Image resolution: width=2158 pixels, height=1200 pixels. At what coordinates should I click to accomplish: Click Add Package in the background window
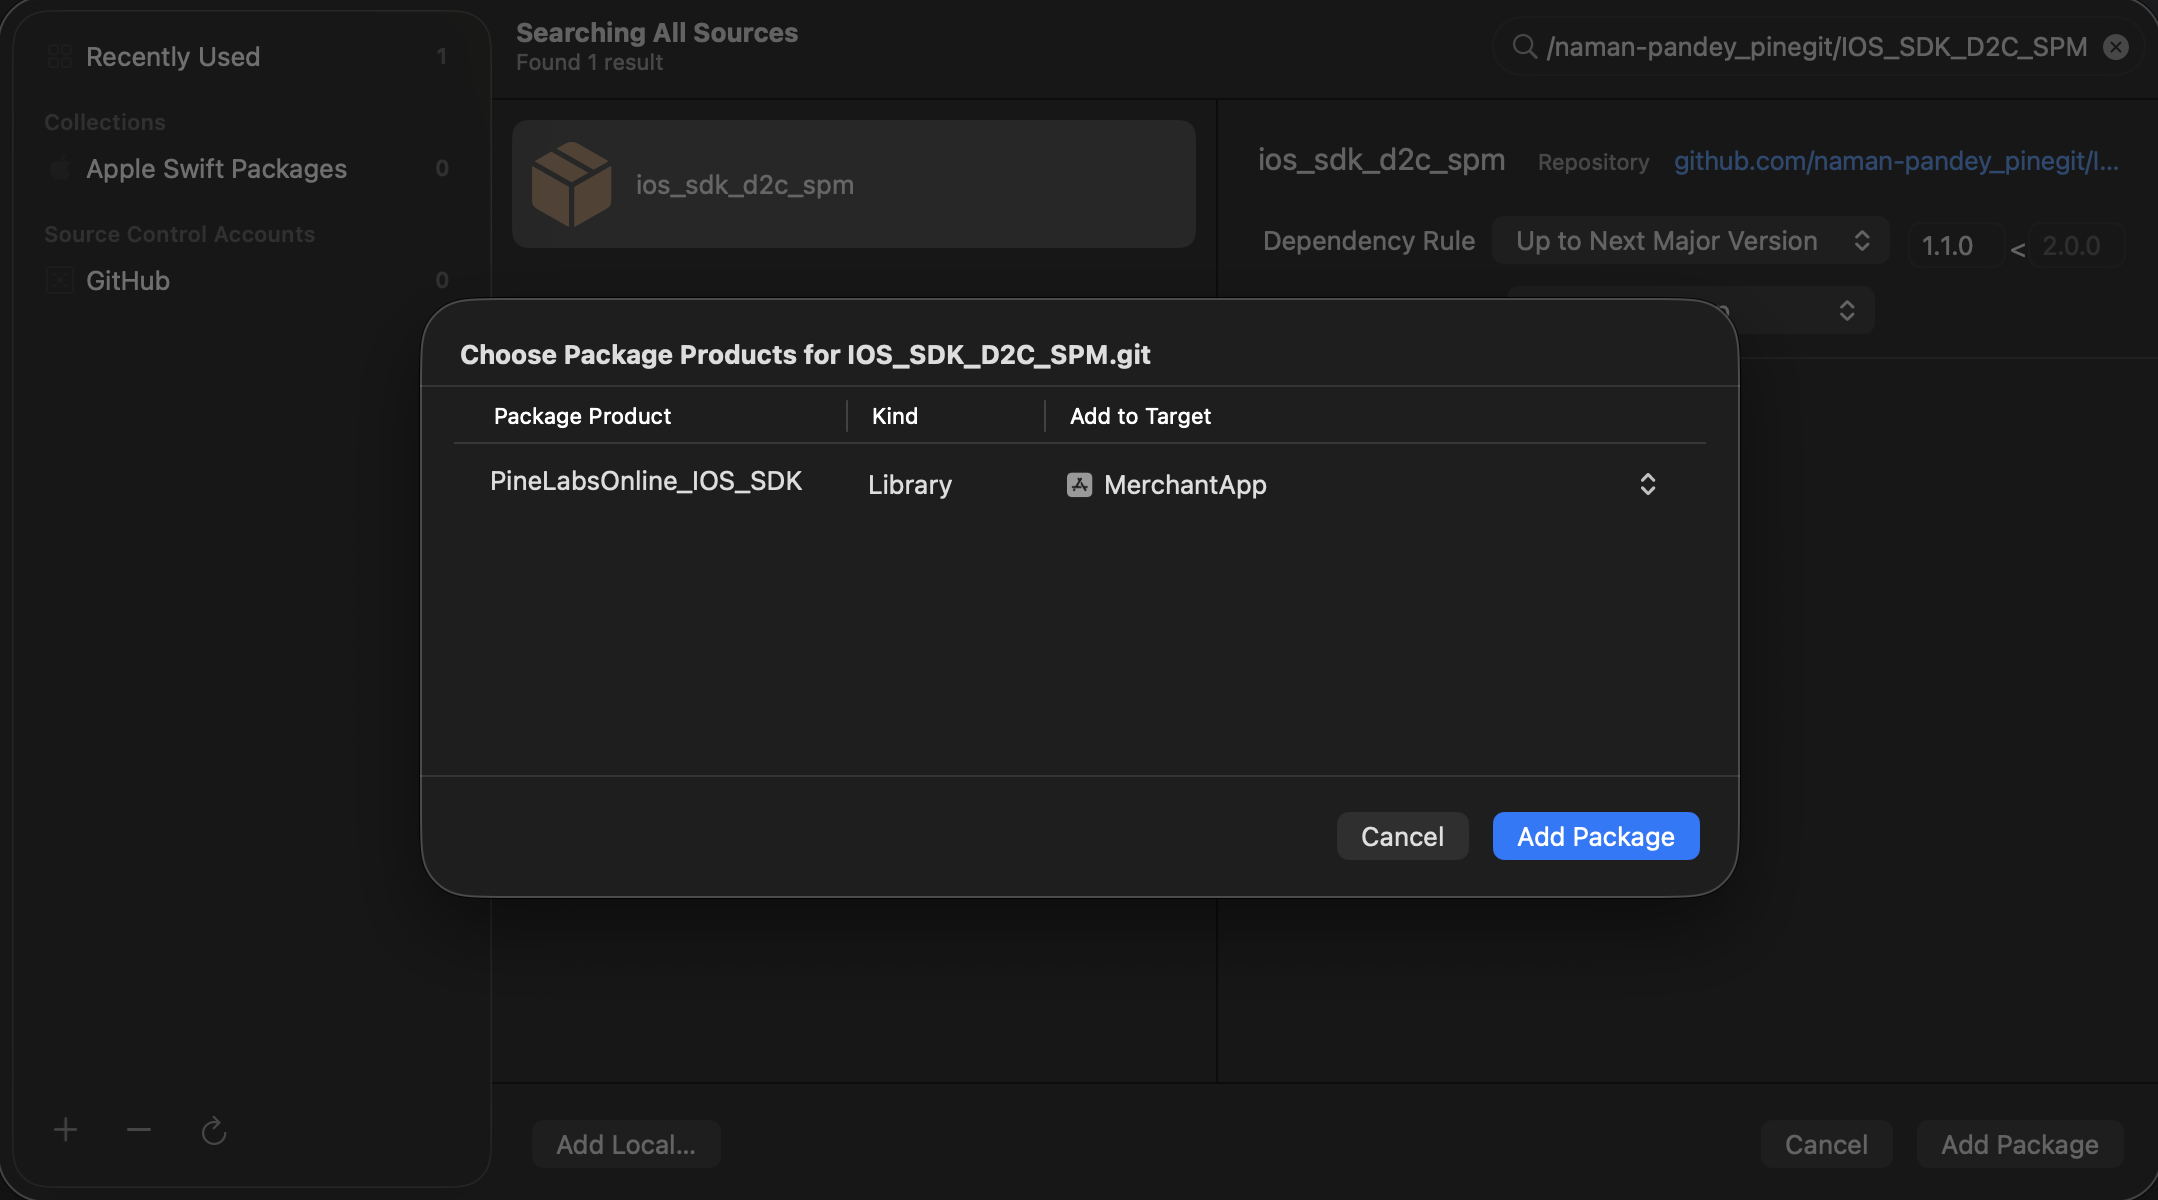[x=2020, y=1144]
